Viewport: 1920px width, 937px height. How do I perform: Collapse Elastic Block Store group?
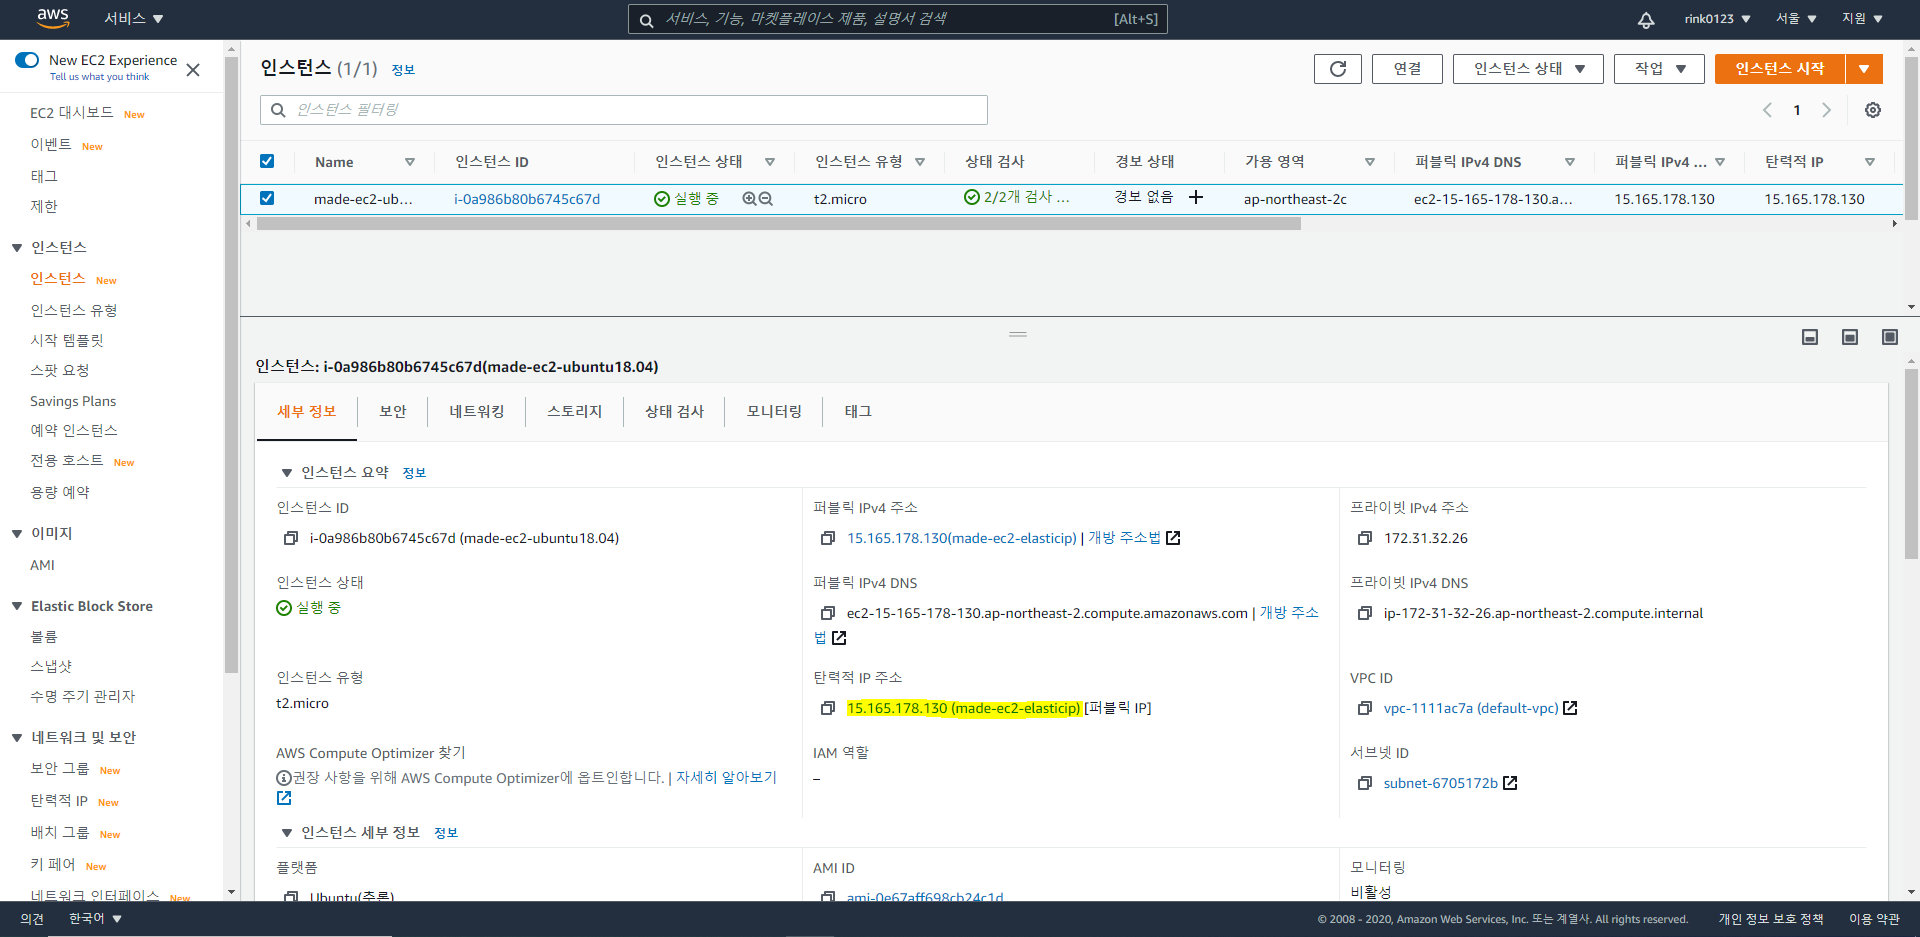click(17, 607)
